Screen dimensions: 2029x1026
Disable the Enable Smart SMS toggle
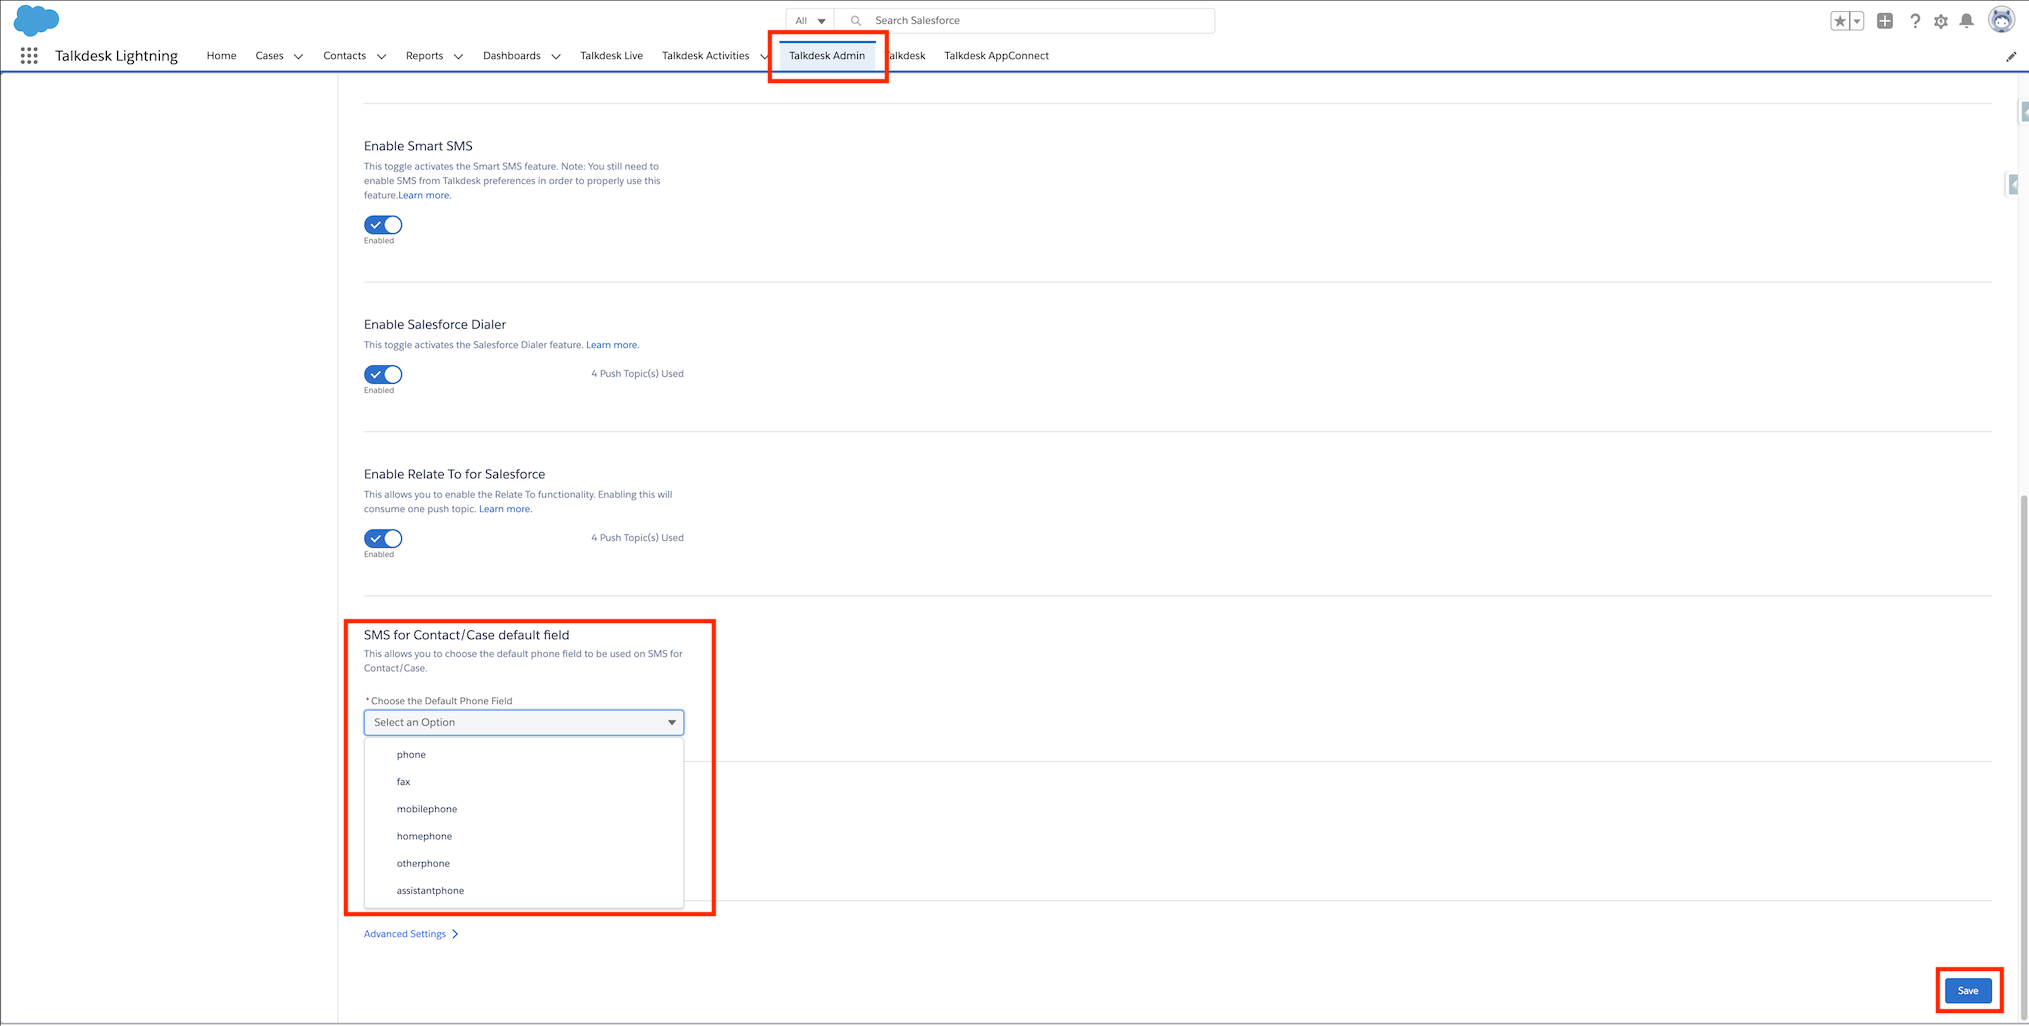tap(383, 225)
